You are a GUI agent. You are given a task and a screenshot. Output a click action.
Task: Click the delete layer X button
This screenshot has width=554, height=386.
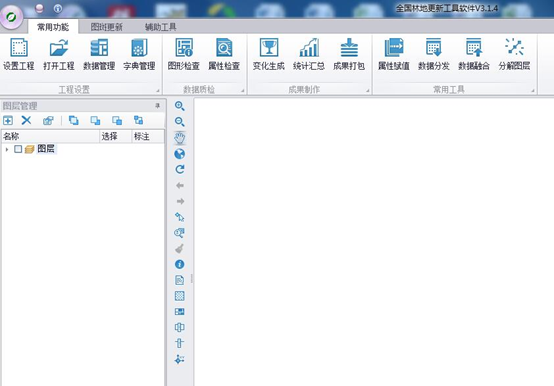pos(26,120)
